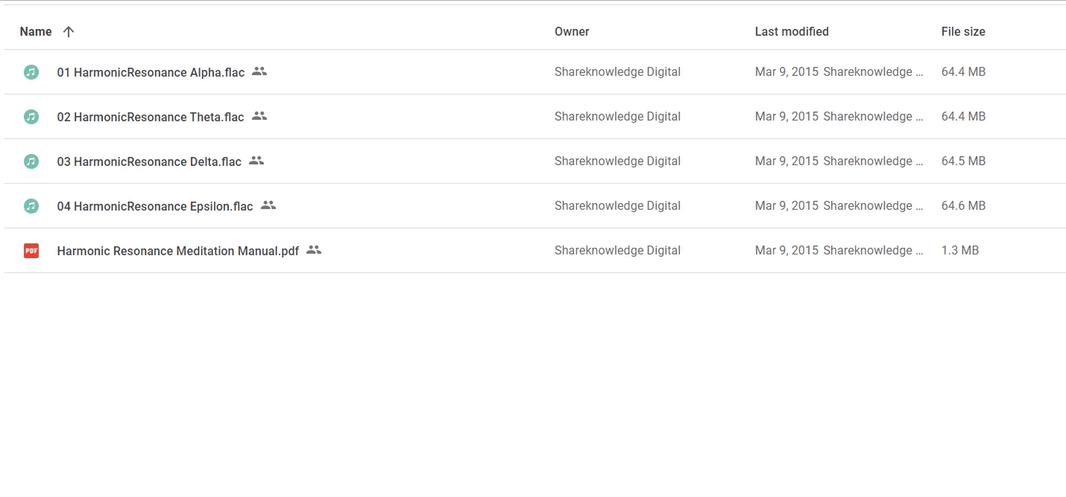Open 01 HarmonicResonance Alpha.flac file name
1066x497 pixels.
pyautogui.click(x=151, y=72)
